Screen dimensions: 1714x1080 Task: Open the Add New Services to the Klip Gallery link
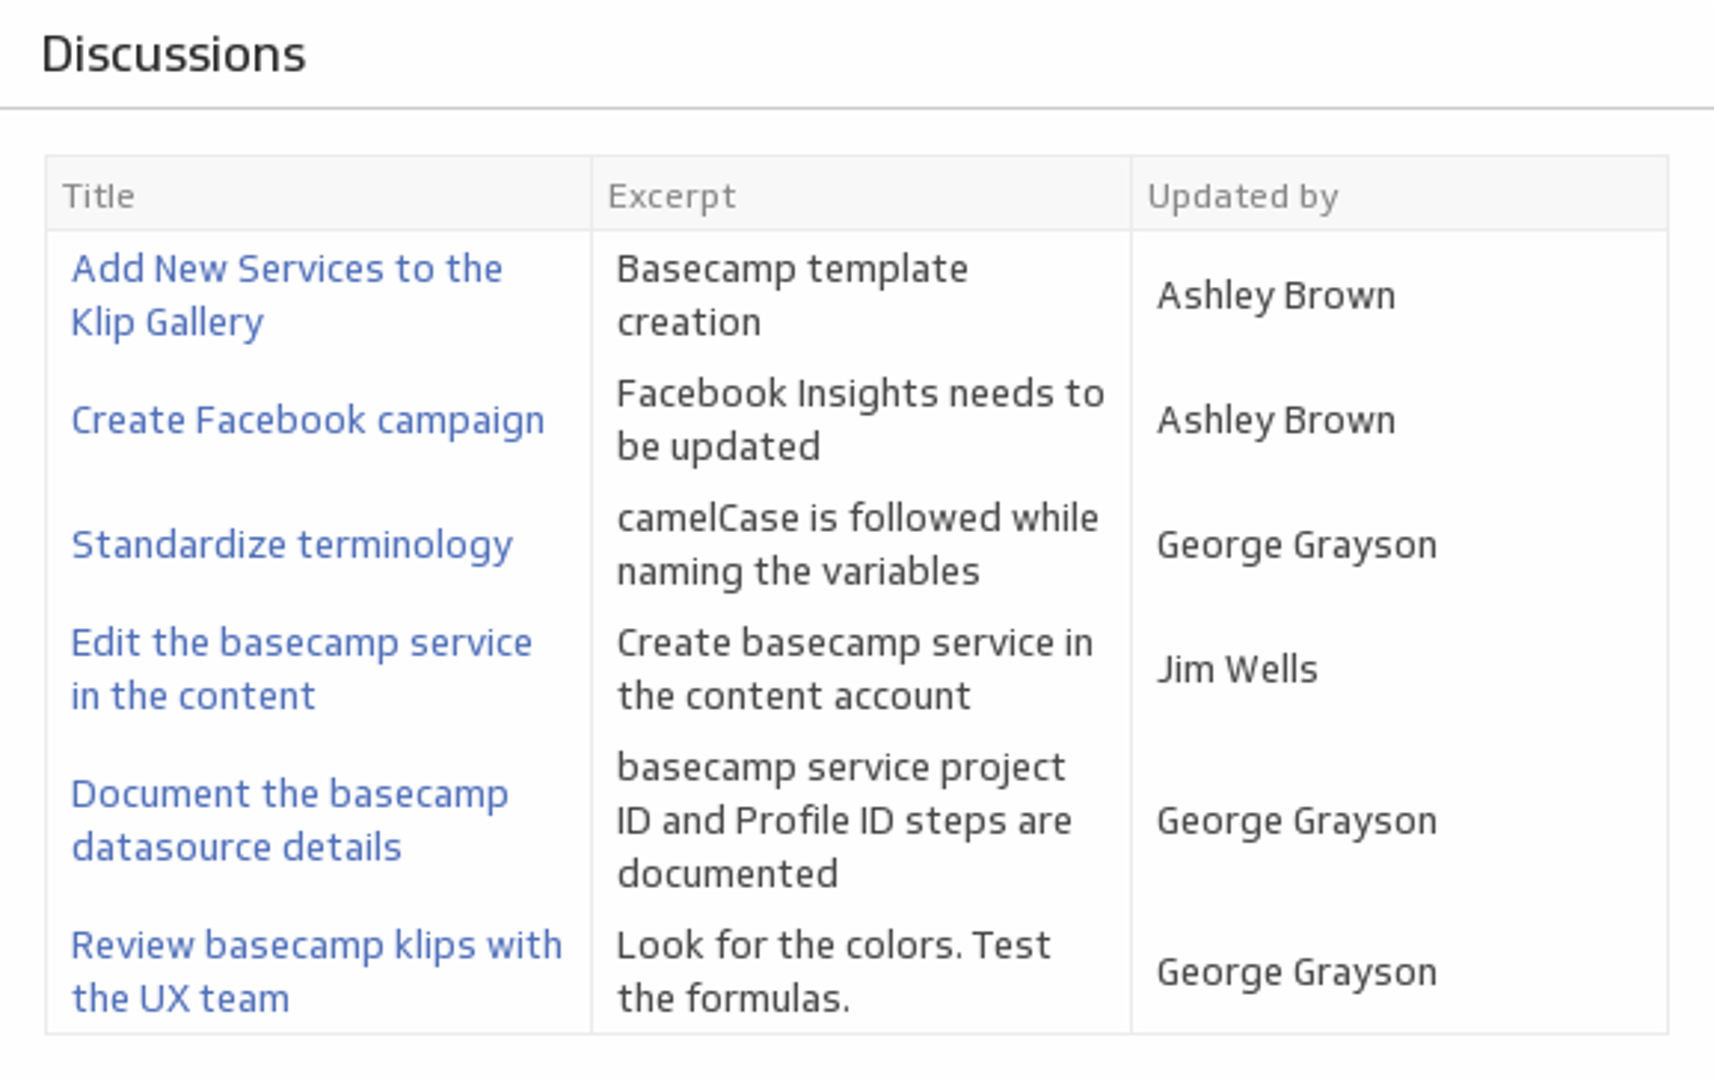click(x=286, y=295)
